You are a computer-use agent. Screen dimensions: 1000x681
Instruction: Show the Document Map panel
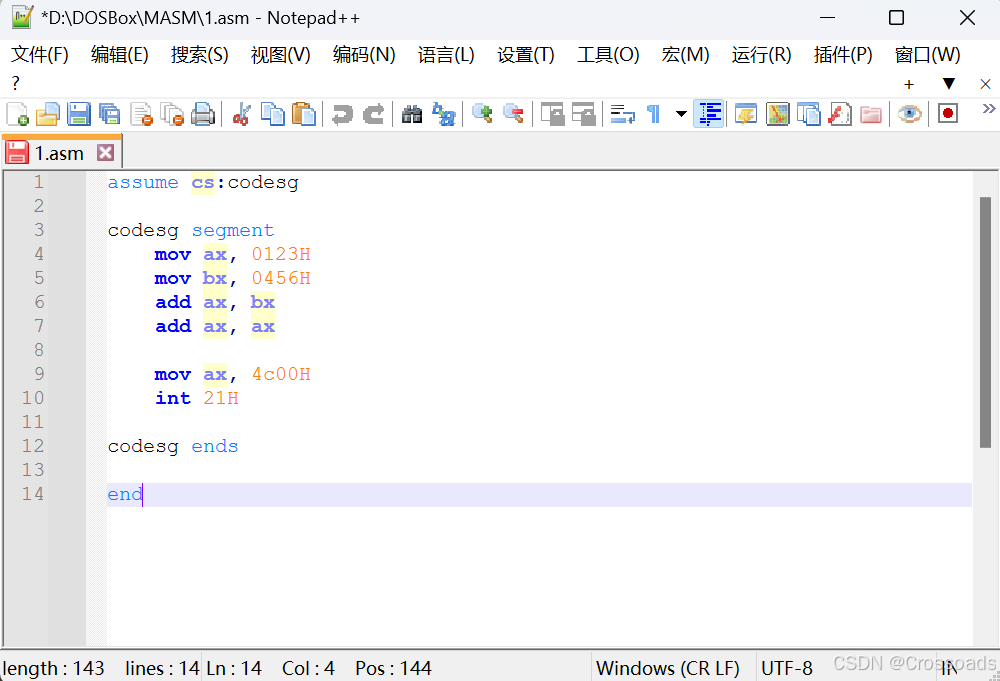click(777, 114)
